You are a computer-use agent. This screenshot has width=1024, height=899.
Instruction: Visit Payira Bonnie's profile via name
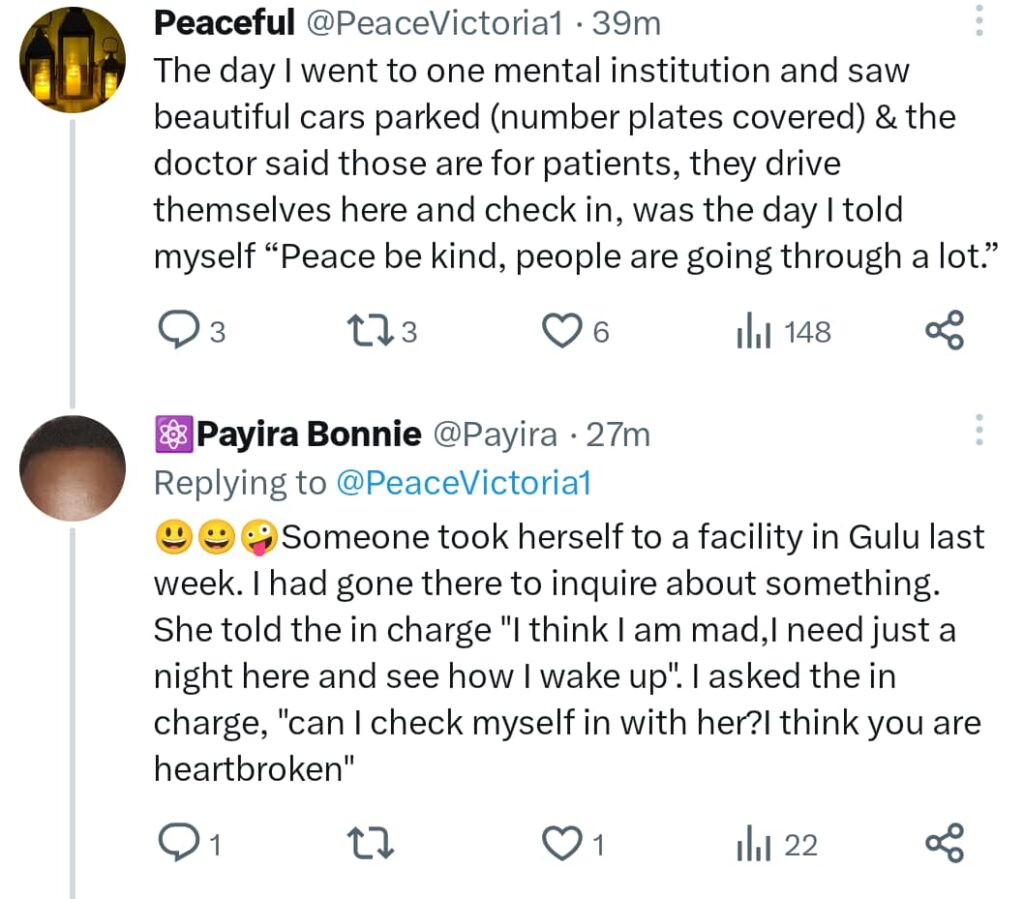pyautogui.click(x=309, y=434)
